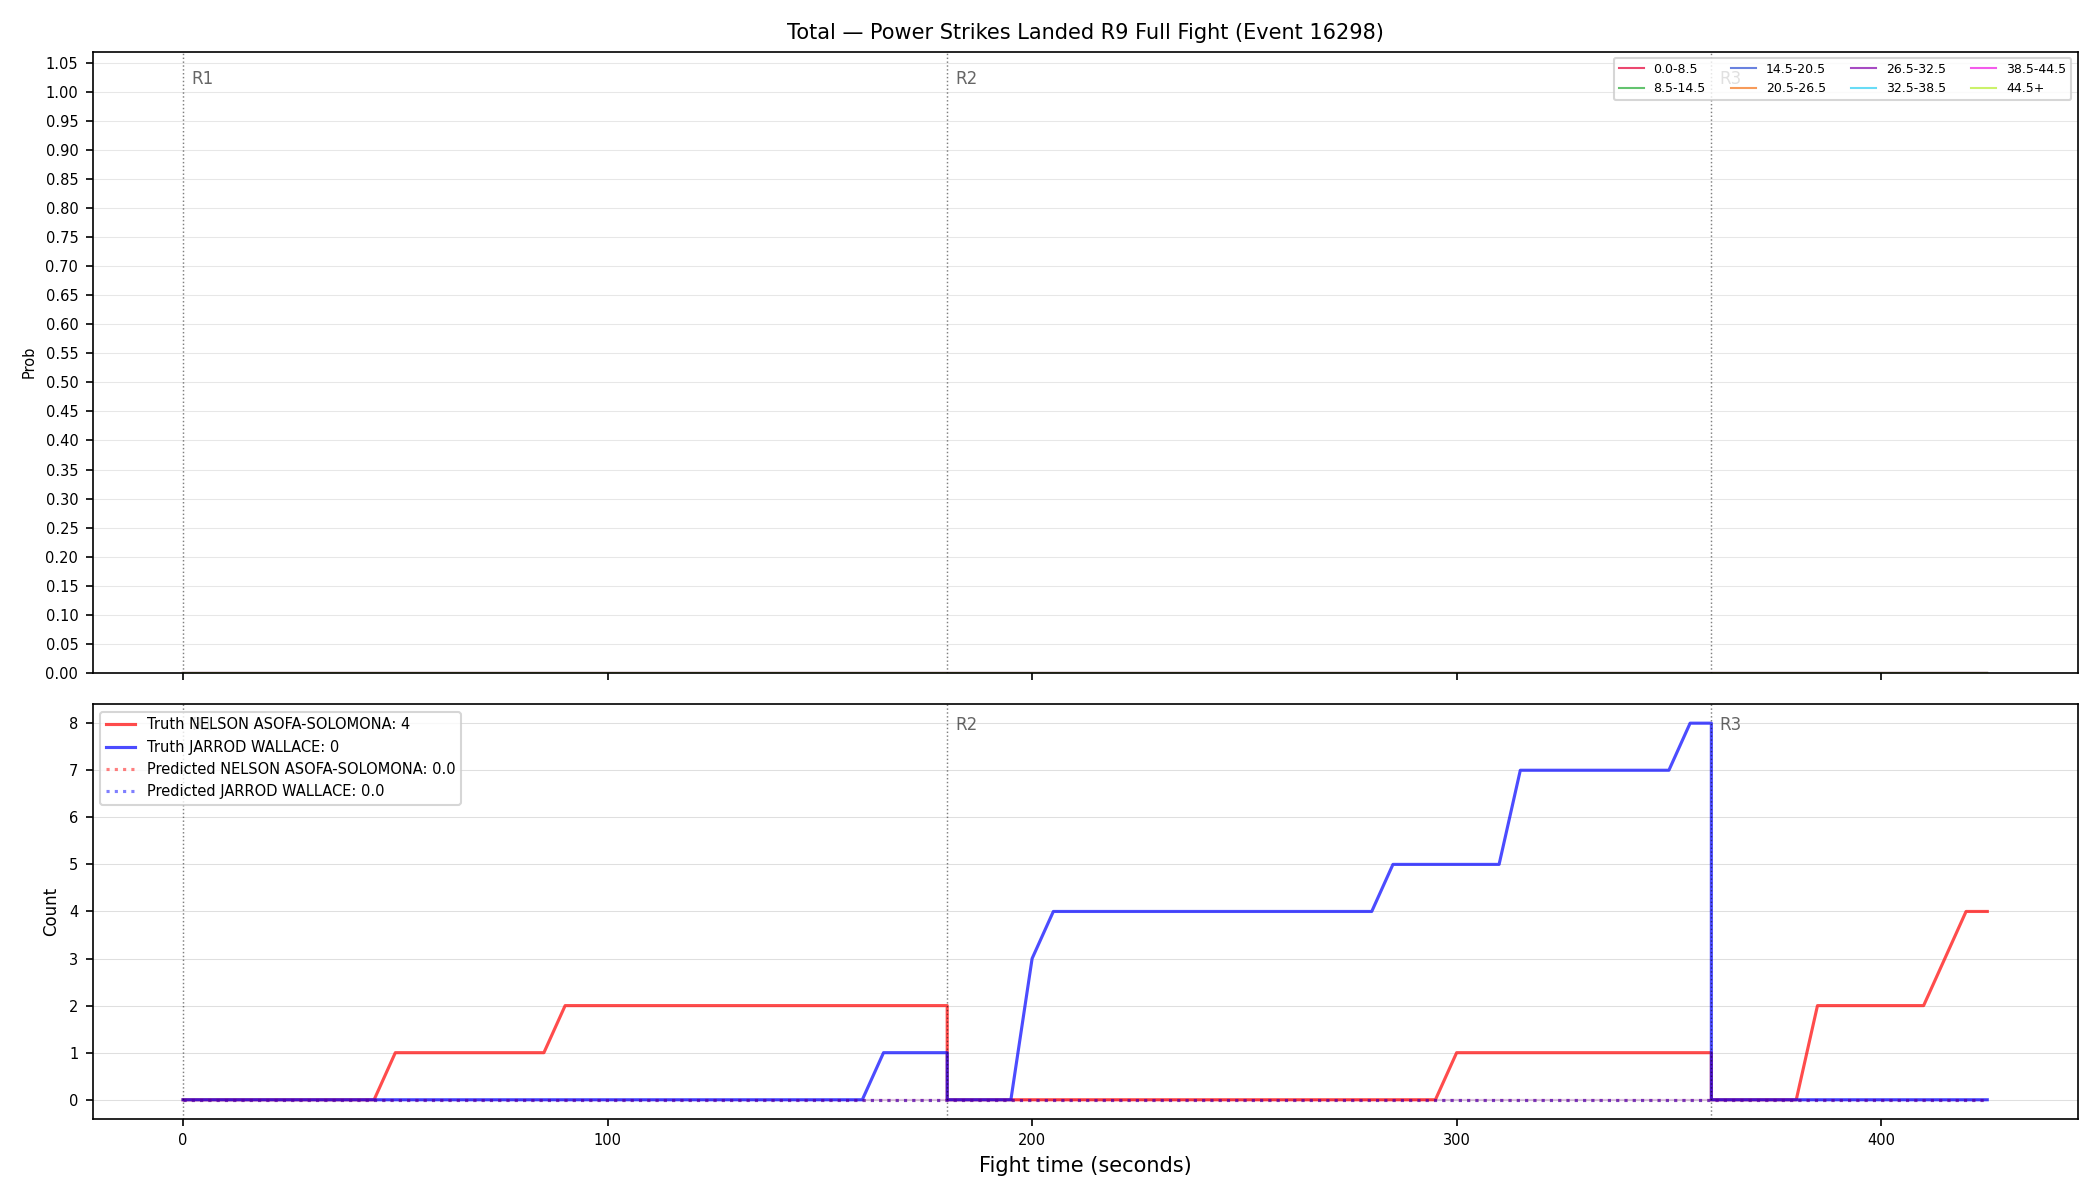Click the 1.00 tick on Prob axis
The width and height of the screenshot is (2100, 1200).
point(61,93)
